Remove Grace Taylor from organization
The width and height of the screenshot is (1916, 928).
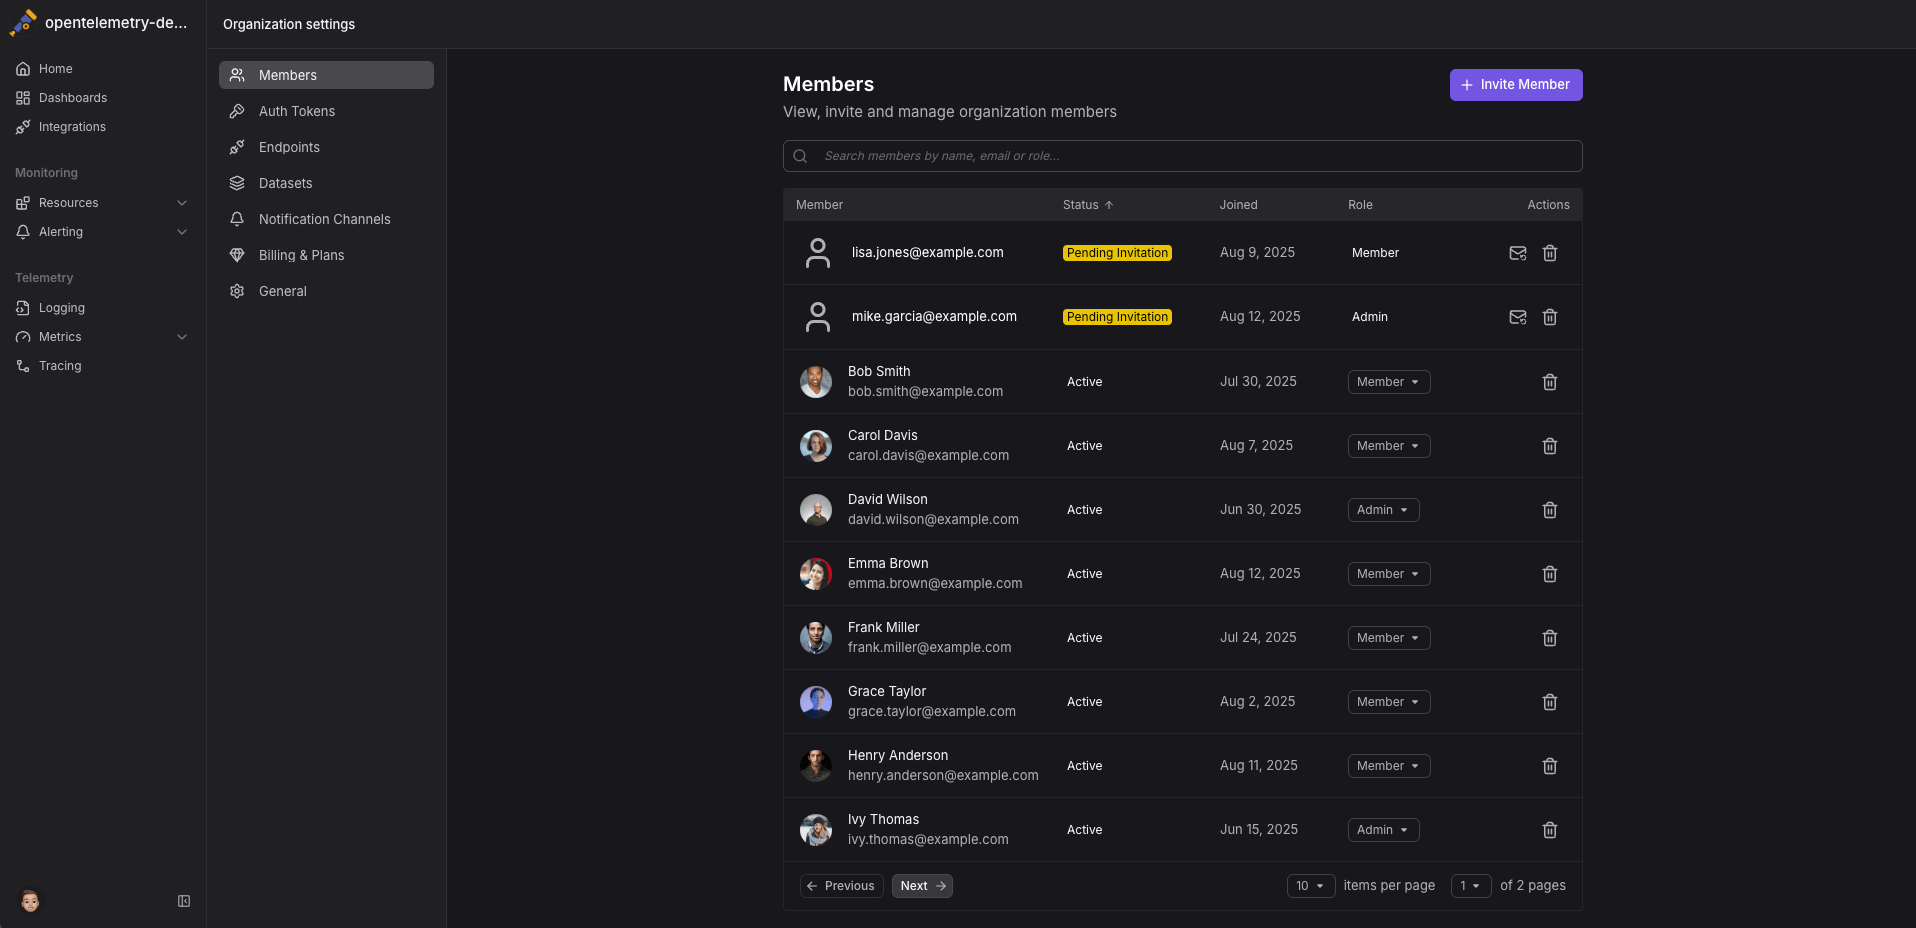[1549, 702]
